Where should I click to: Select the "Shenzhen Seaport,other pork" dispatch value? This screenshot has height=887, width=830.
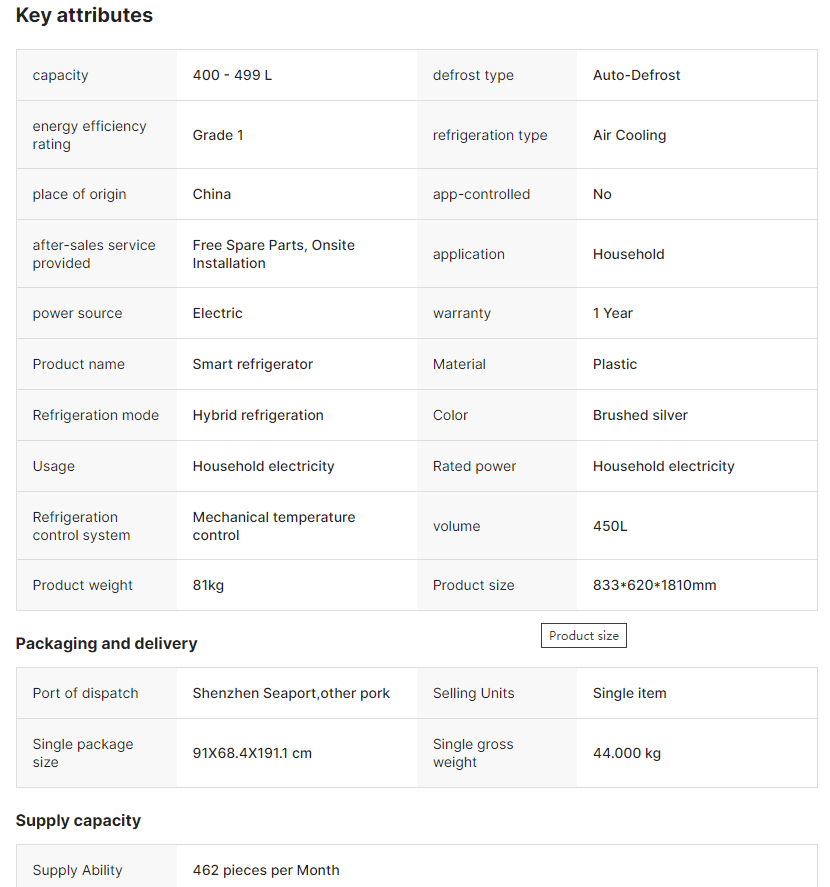point(291,693)
